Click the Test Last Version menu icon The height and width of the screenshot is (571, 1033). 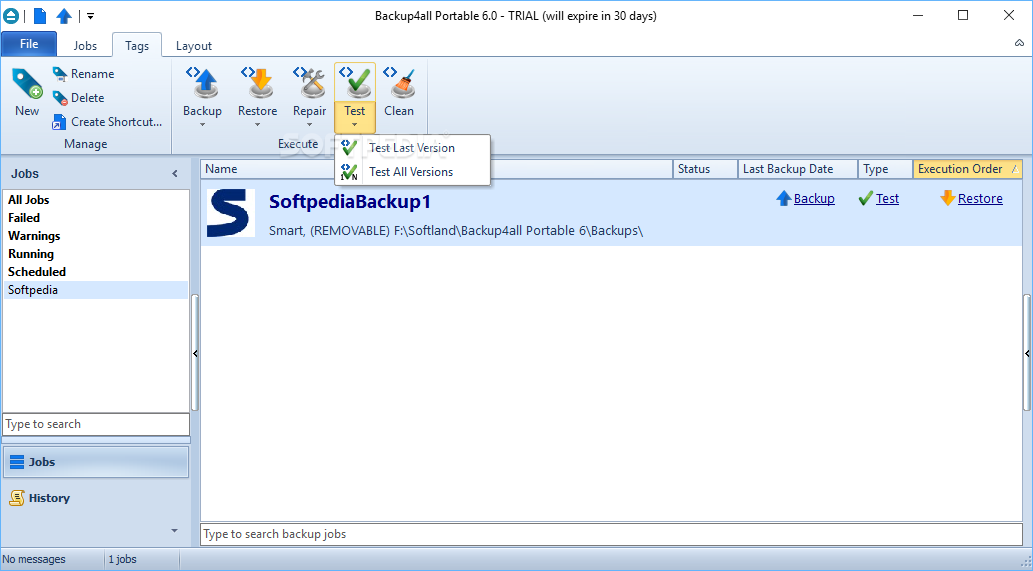(x=349, y=148)
